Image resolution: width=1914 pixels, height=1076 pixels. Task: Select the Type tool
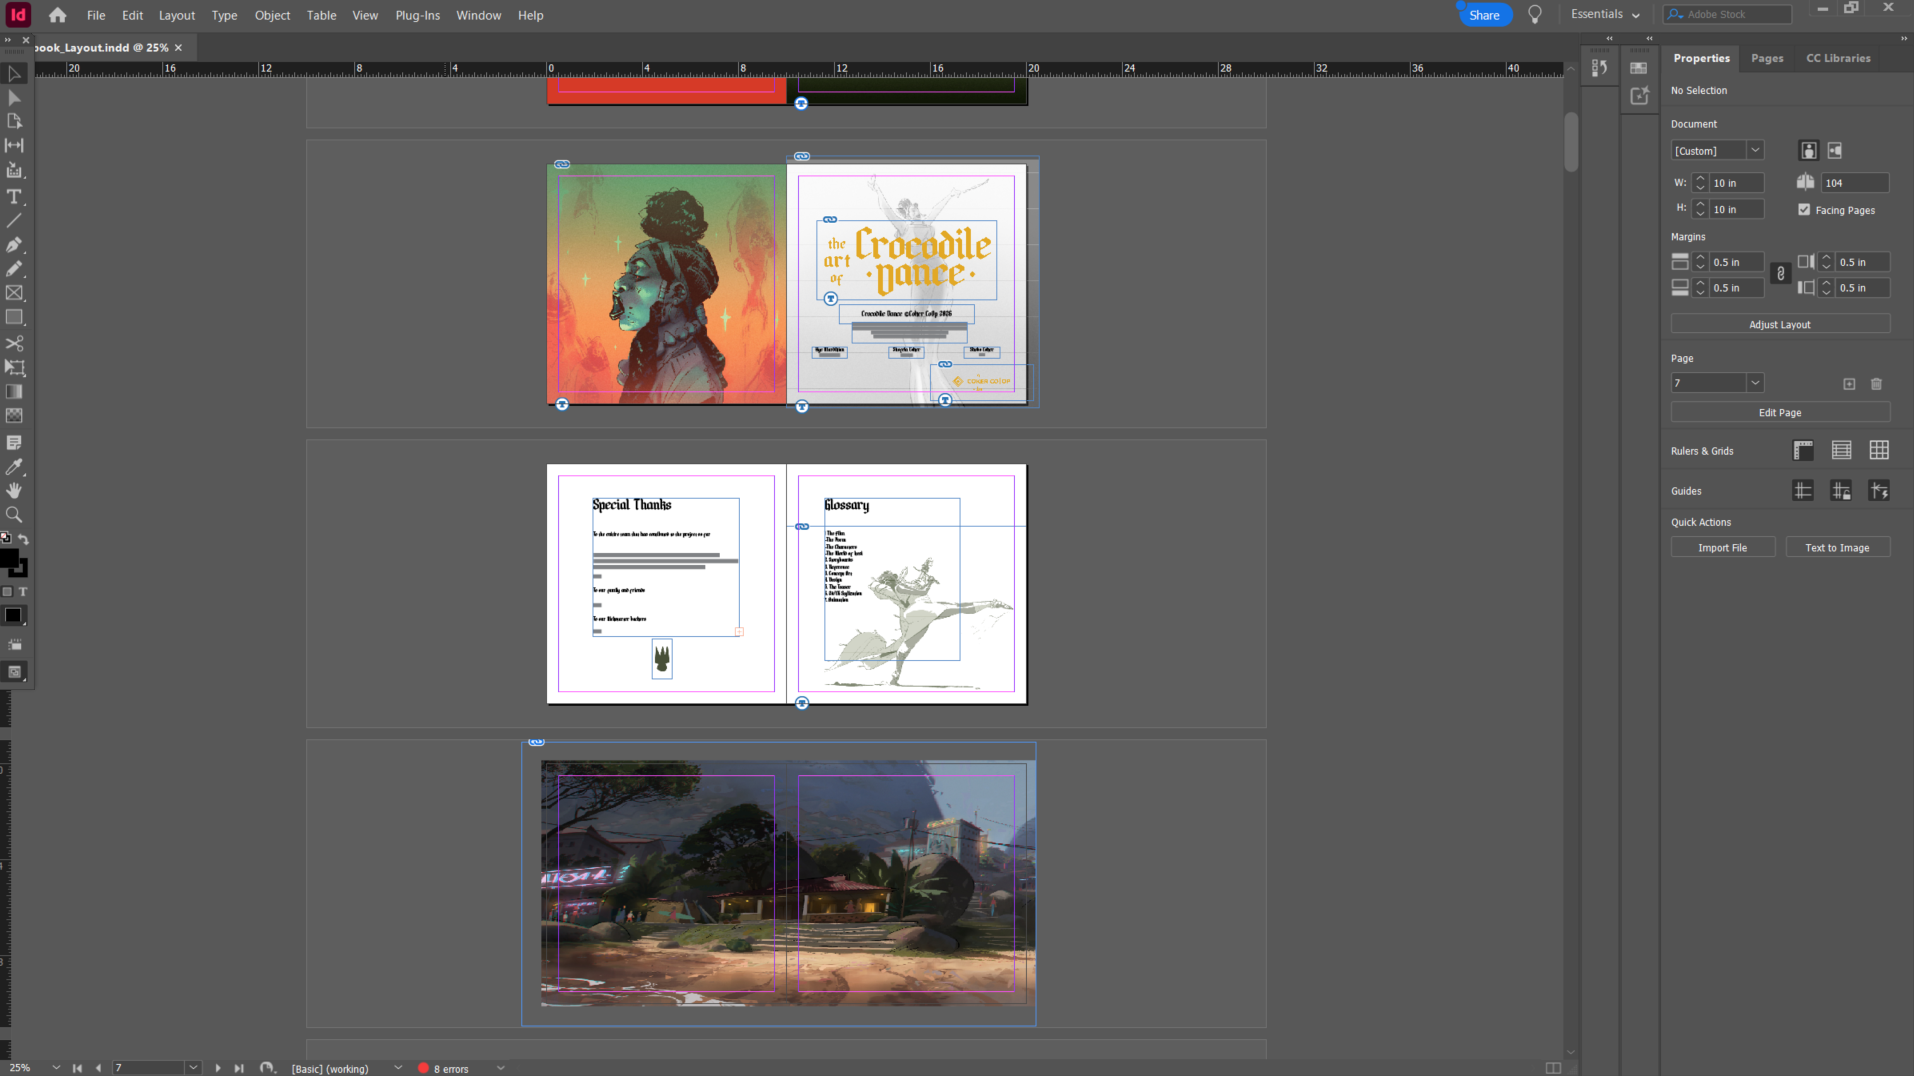14,196
